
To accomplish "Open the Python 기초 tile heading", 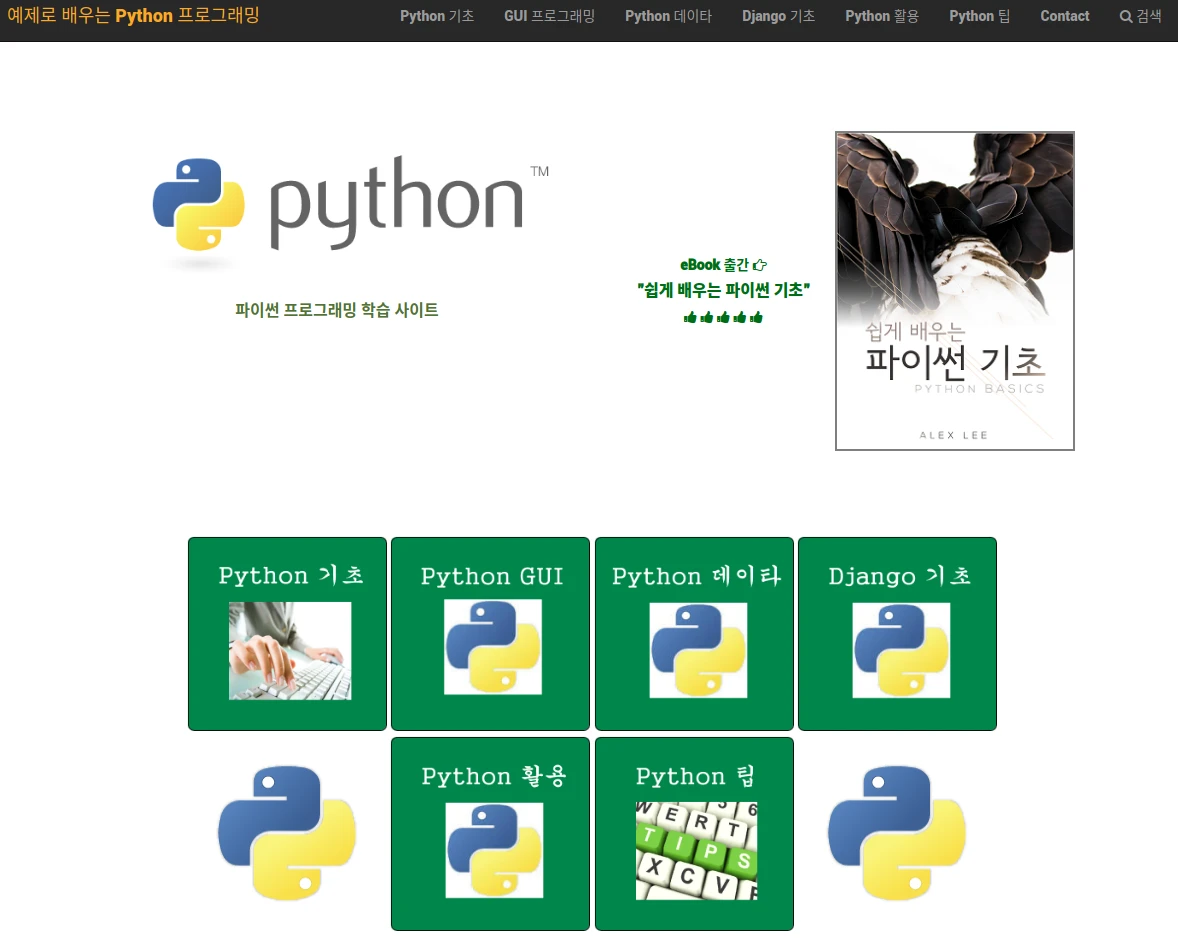I will coord(291,575).
